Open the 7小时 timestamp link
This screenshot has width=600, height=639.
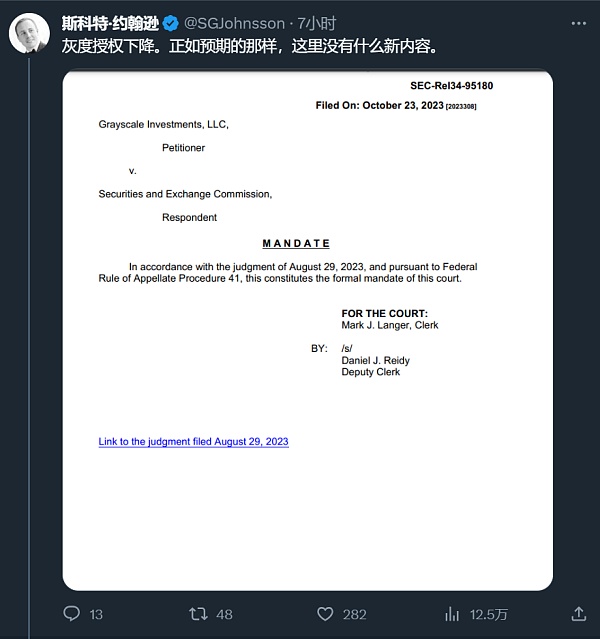tap(317, 24)
